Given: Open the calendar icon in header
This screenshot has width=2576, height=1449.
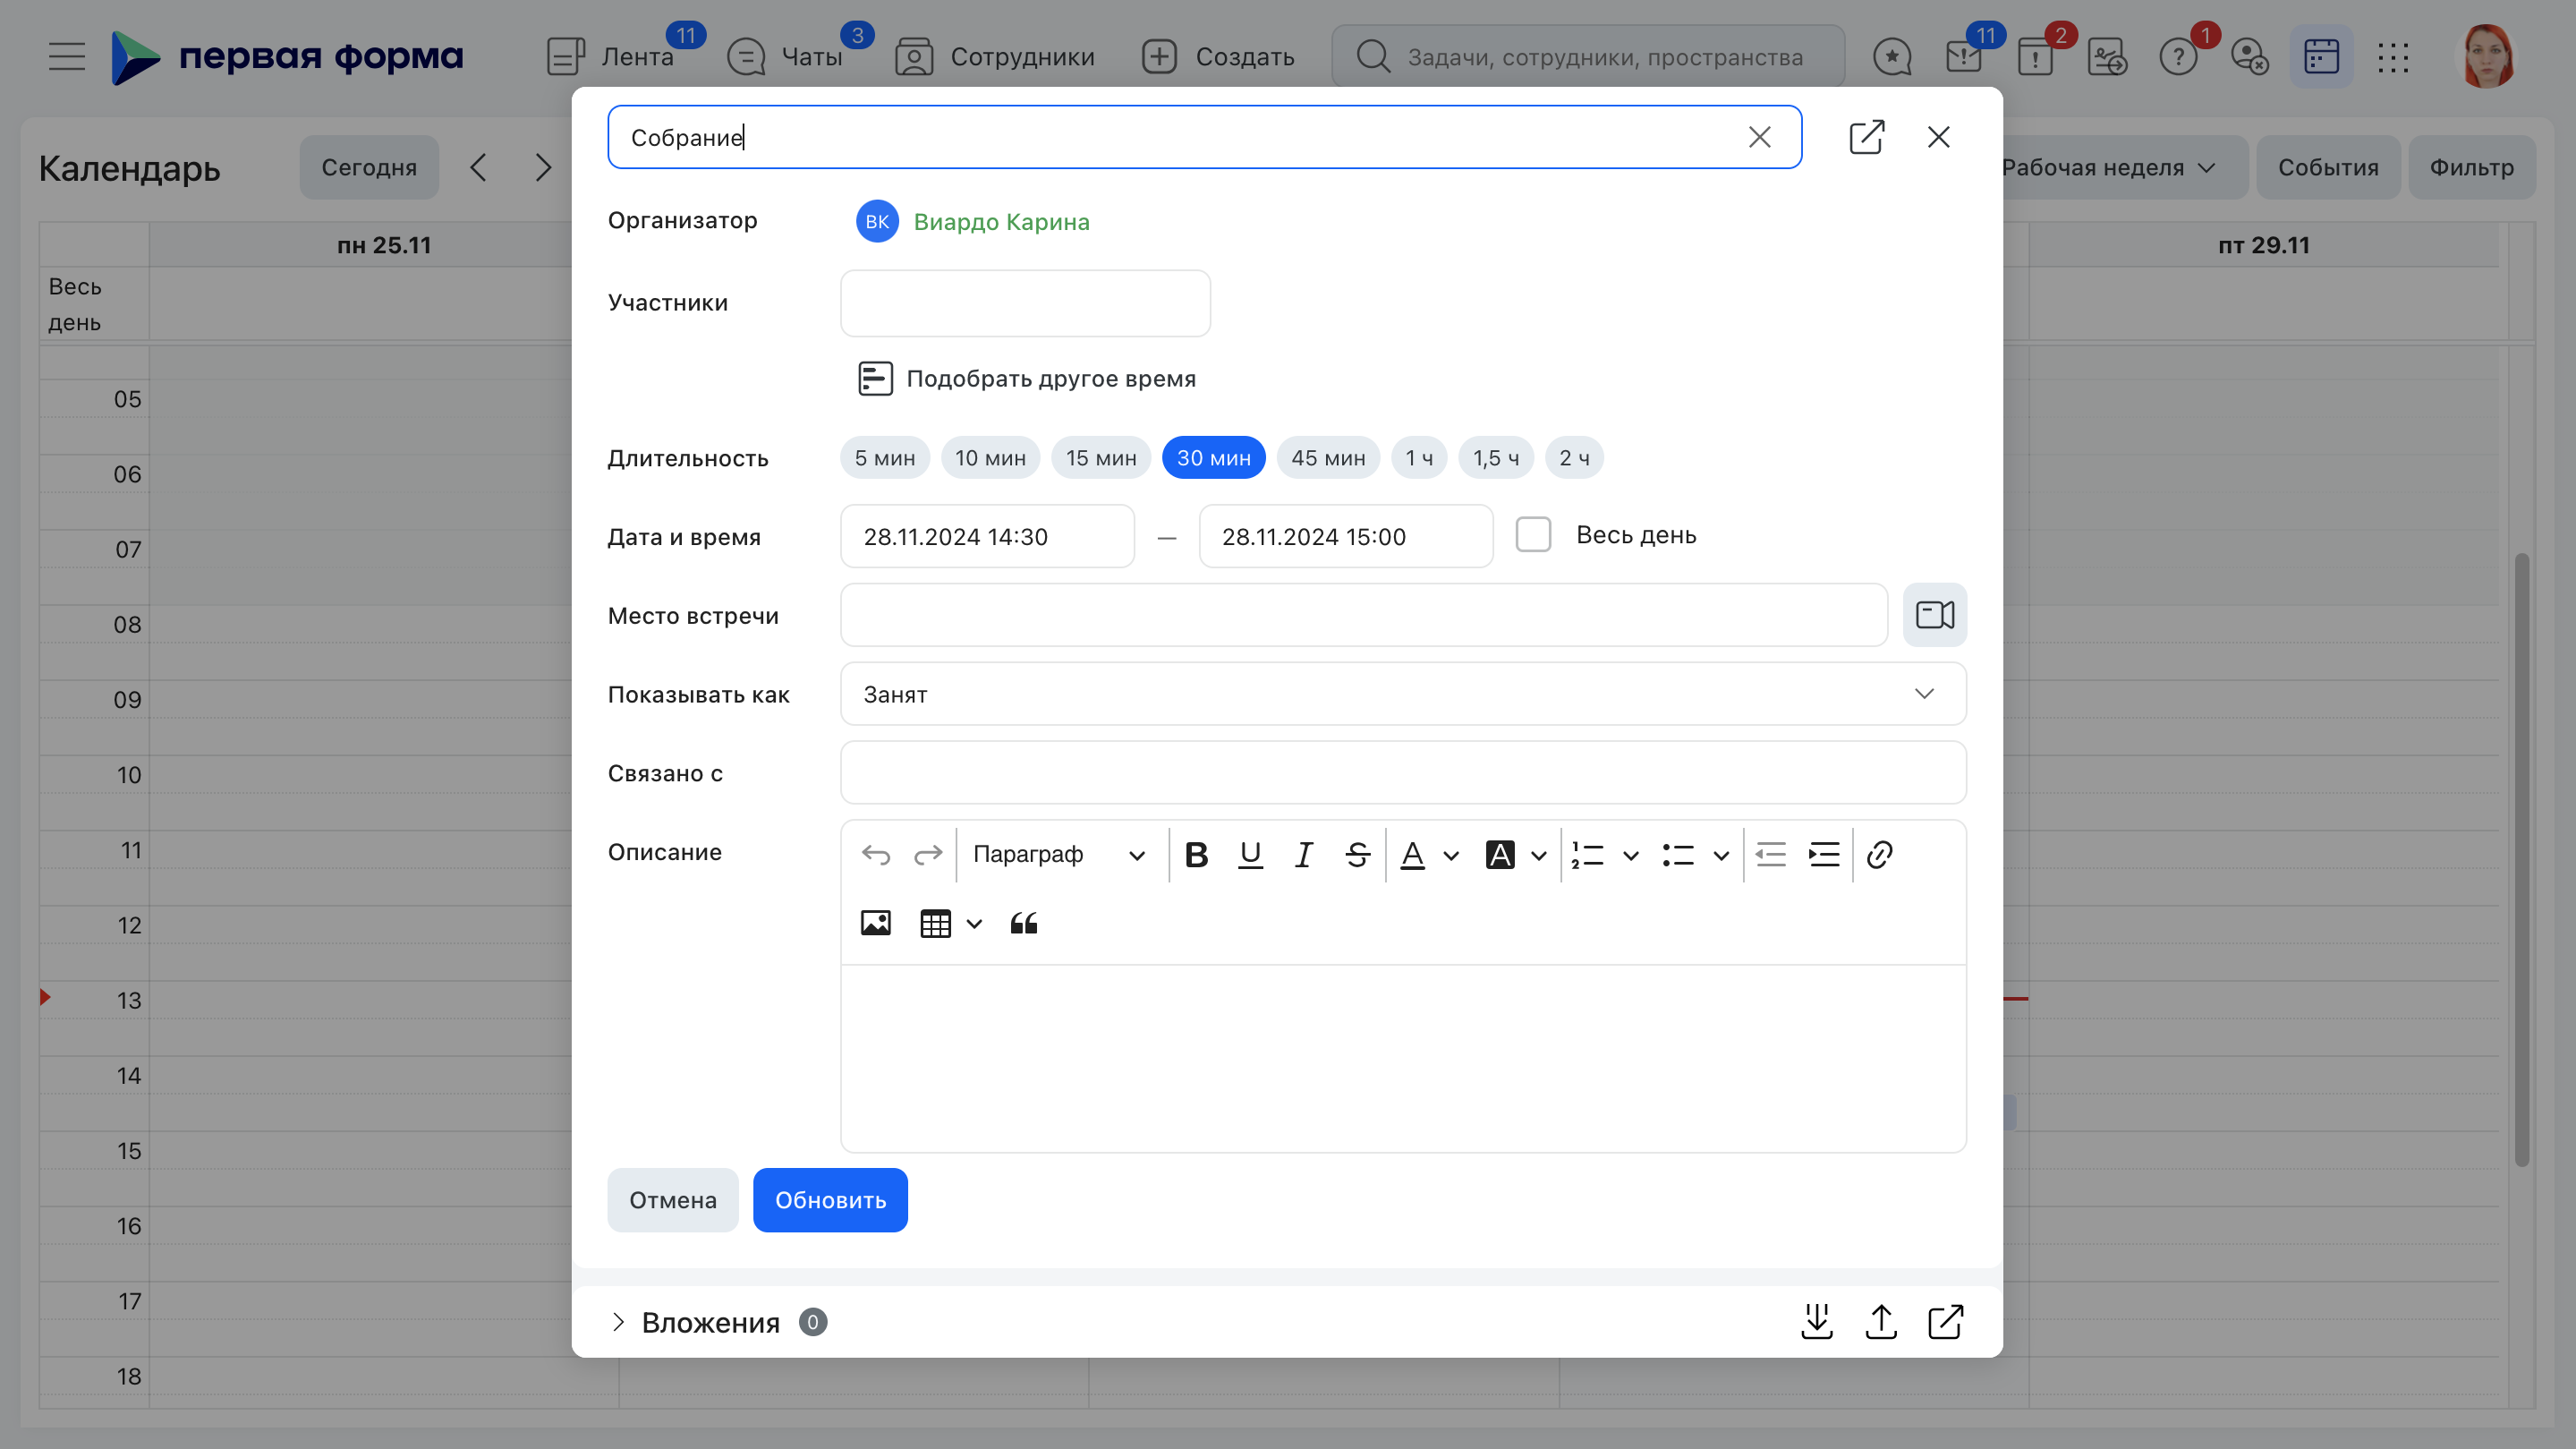Looking at the screenshot, I should [x=2321, y=57].
